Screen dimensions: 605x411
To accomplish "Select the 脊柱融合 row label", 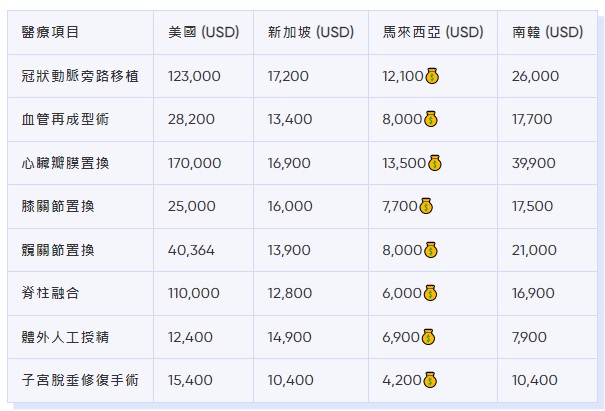I will [51, 293].
